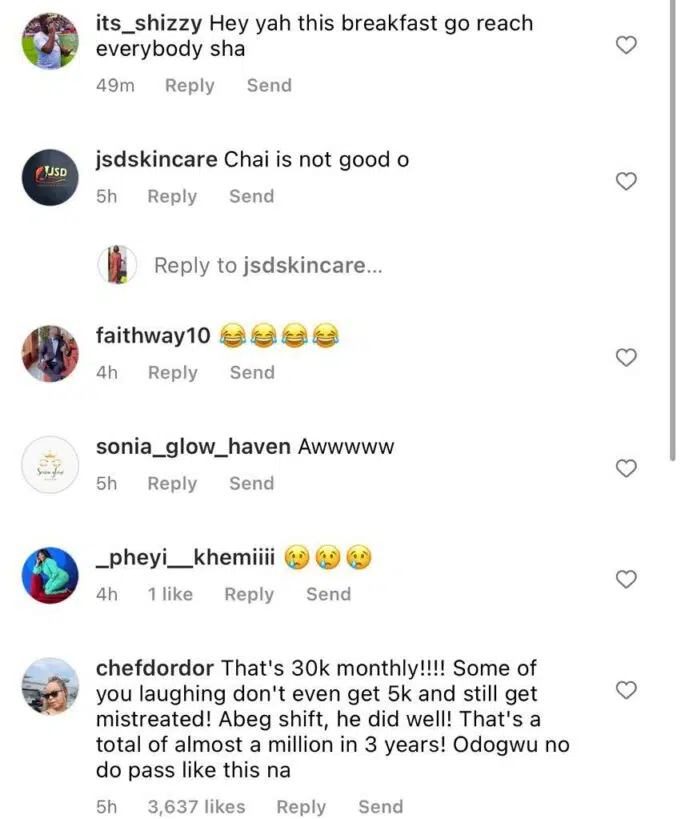681x819 pixels.
Task: Type in the Reply to jsdskincare field
Action: 268,266
